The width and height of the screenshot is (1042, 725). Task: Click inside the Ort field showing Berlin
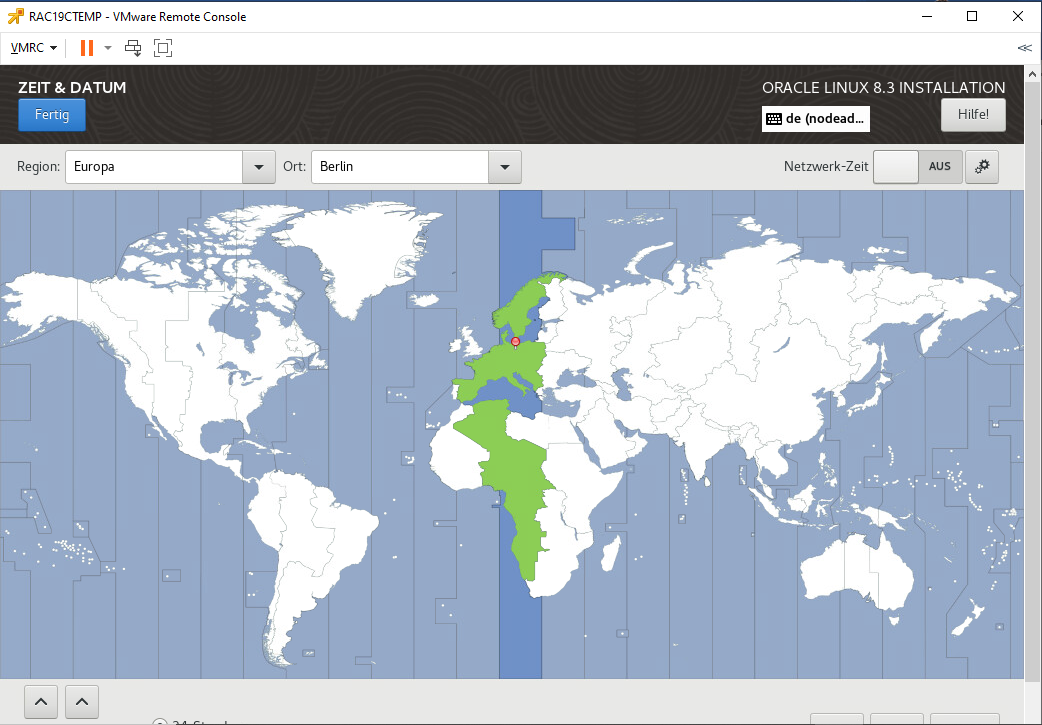[400, 167]
